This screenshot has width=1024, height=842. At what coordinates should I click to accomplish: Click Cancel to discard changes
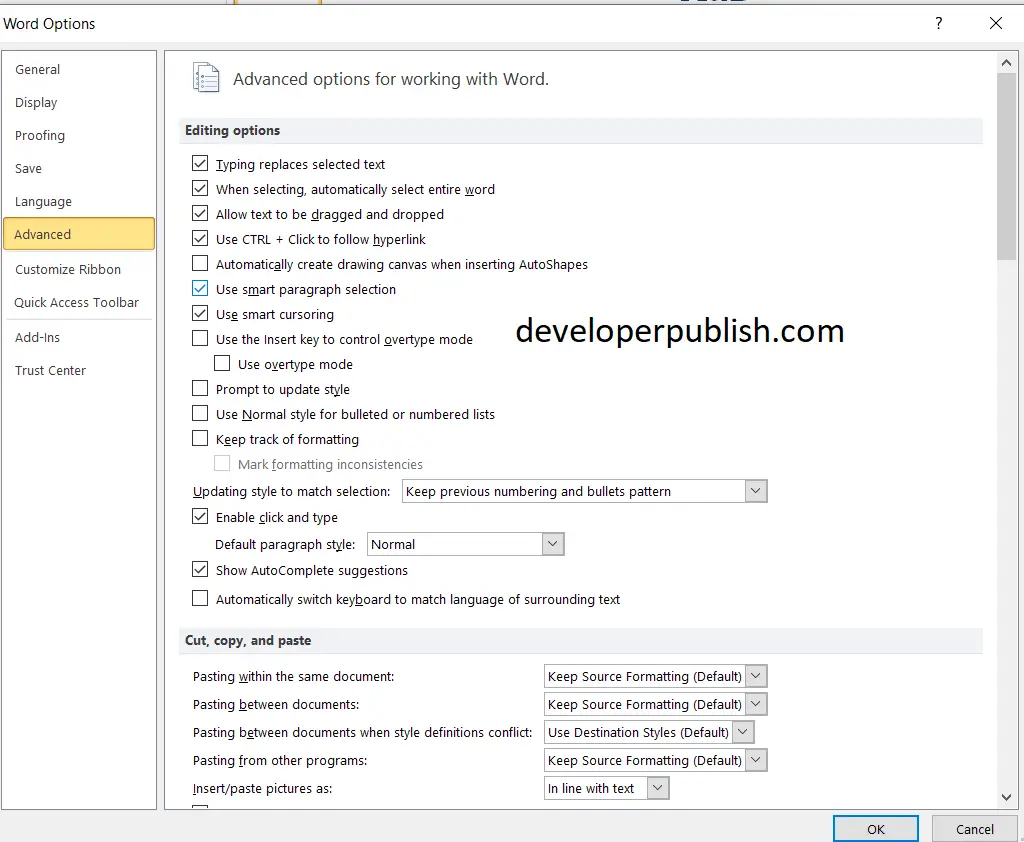click(x=974, y=829)
